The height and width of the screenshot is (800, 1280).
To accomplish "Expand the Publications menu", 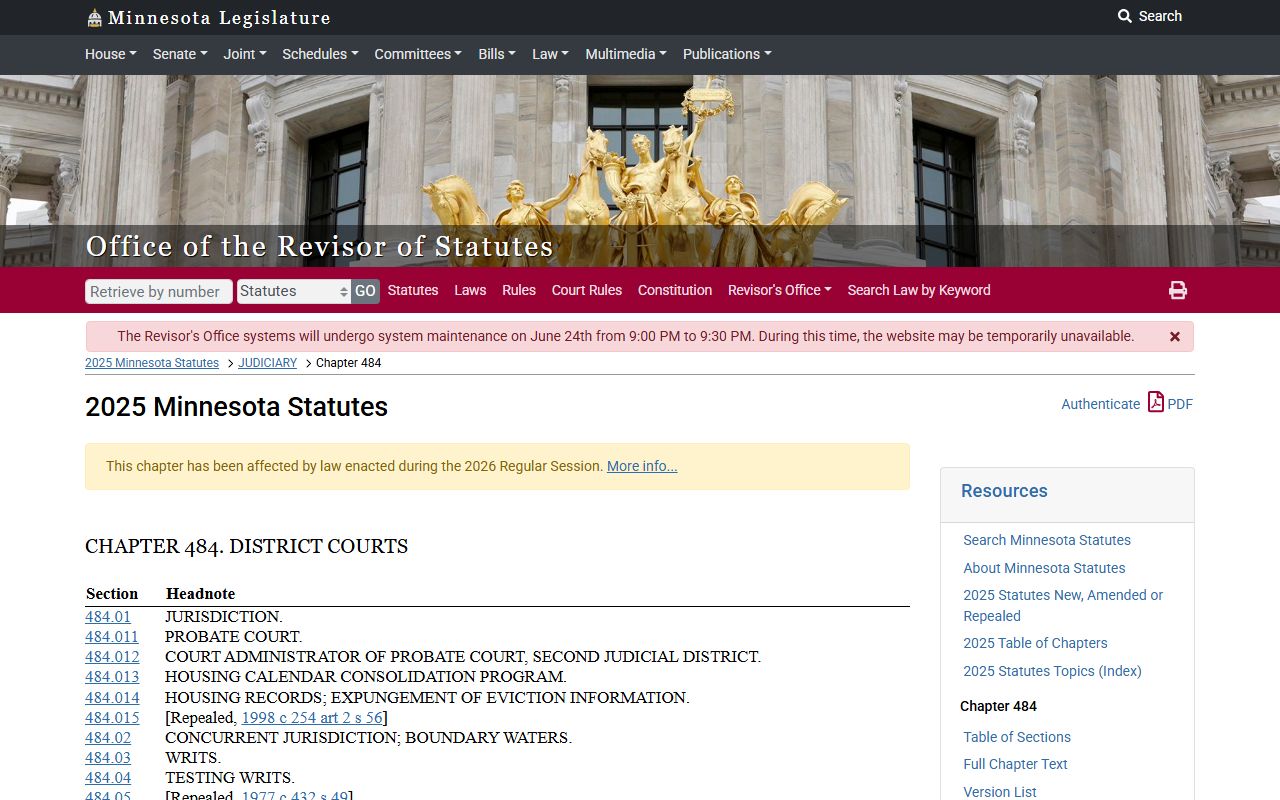I will point(727,54).
